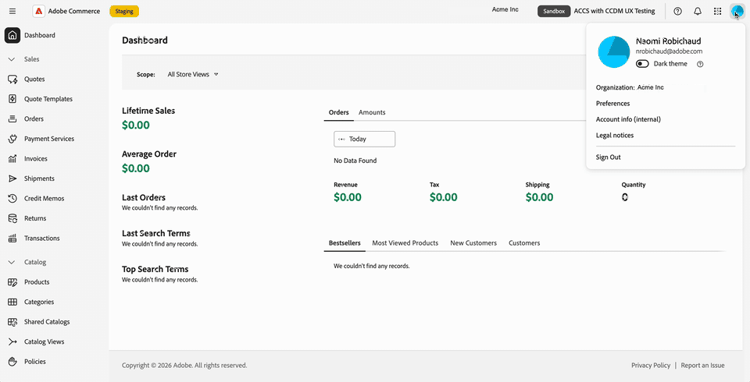750x382 pixels.
Task: Click Sign Out in profile menu
Action: point(608,157)
